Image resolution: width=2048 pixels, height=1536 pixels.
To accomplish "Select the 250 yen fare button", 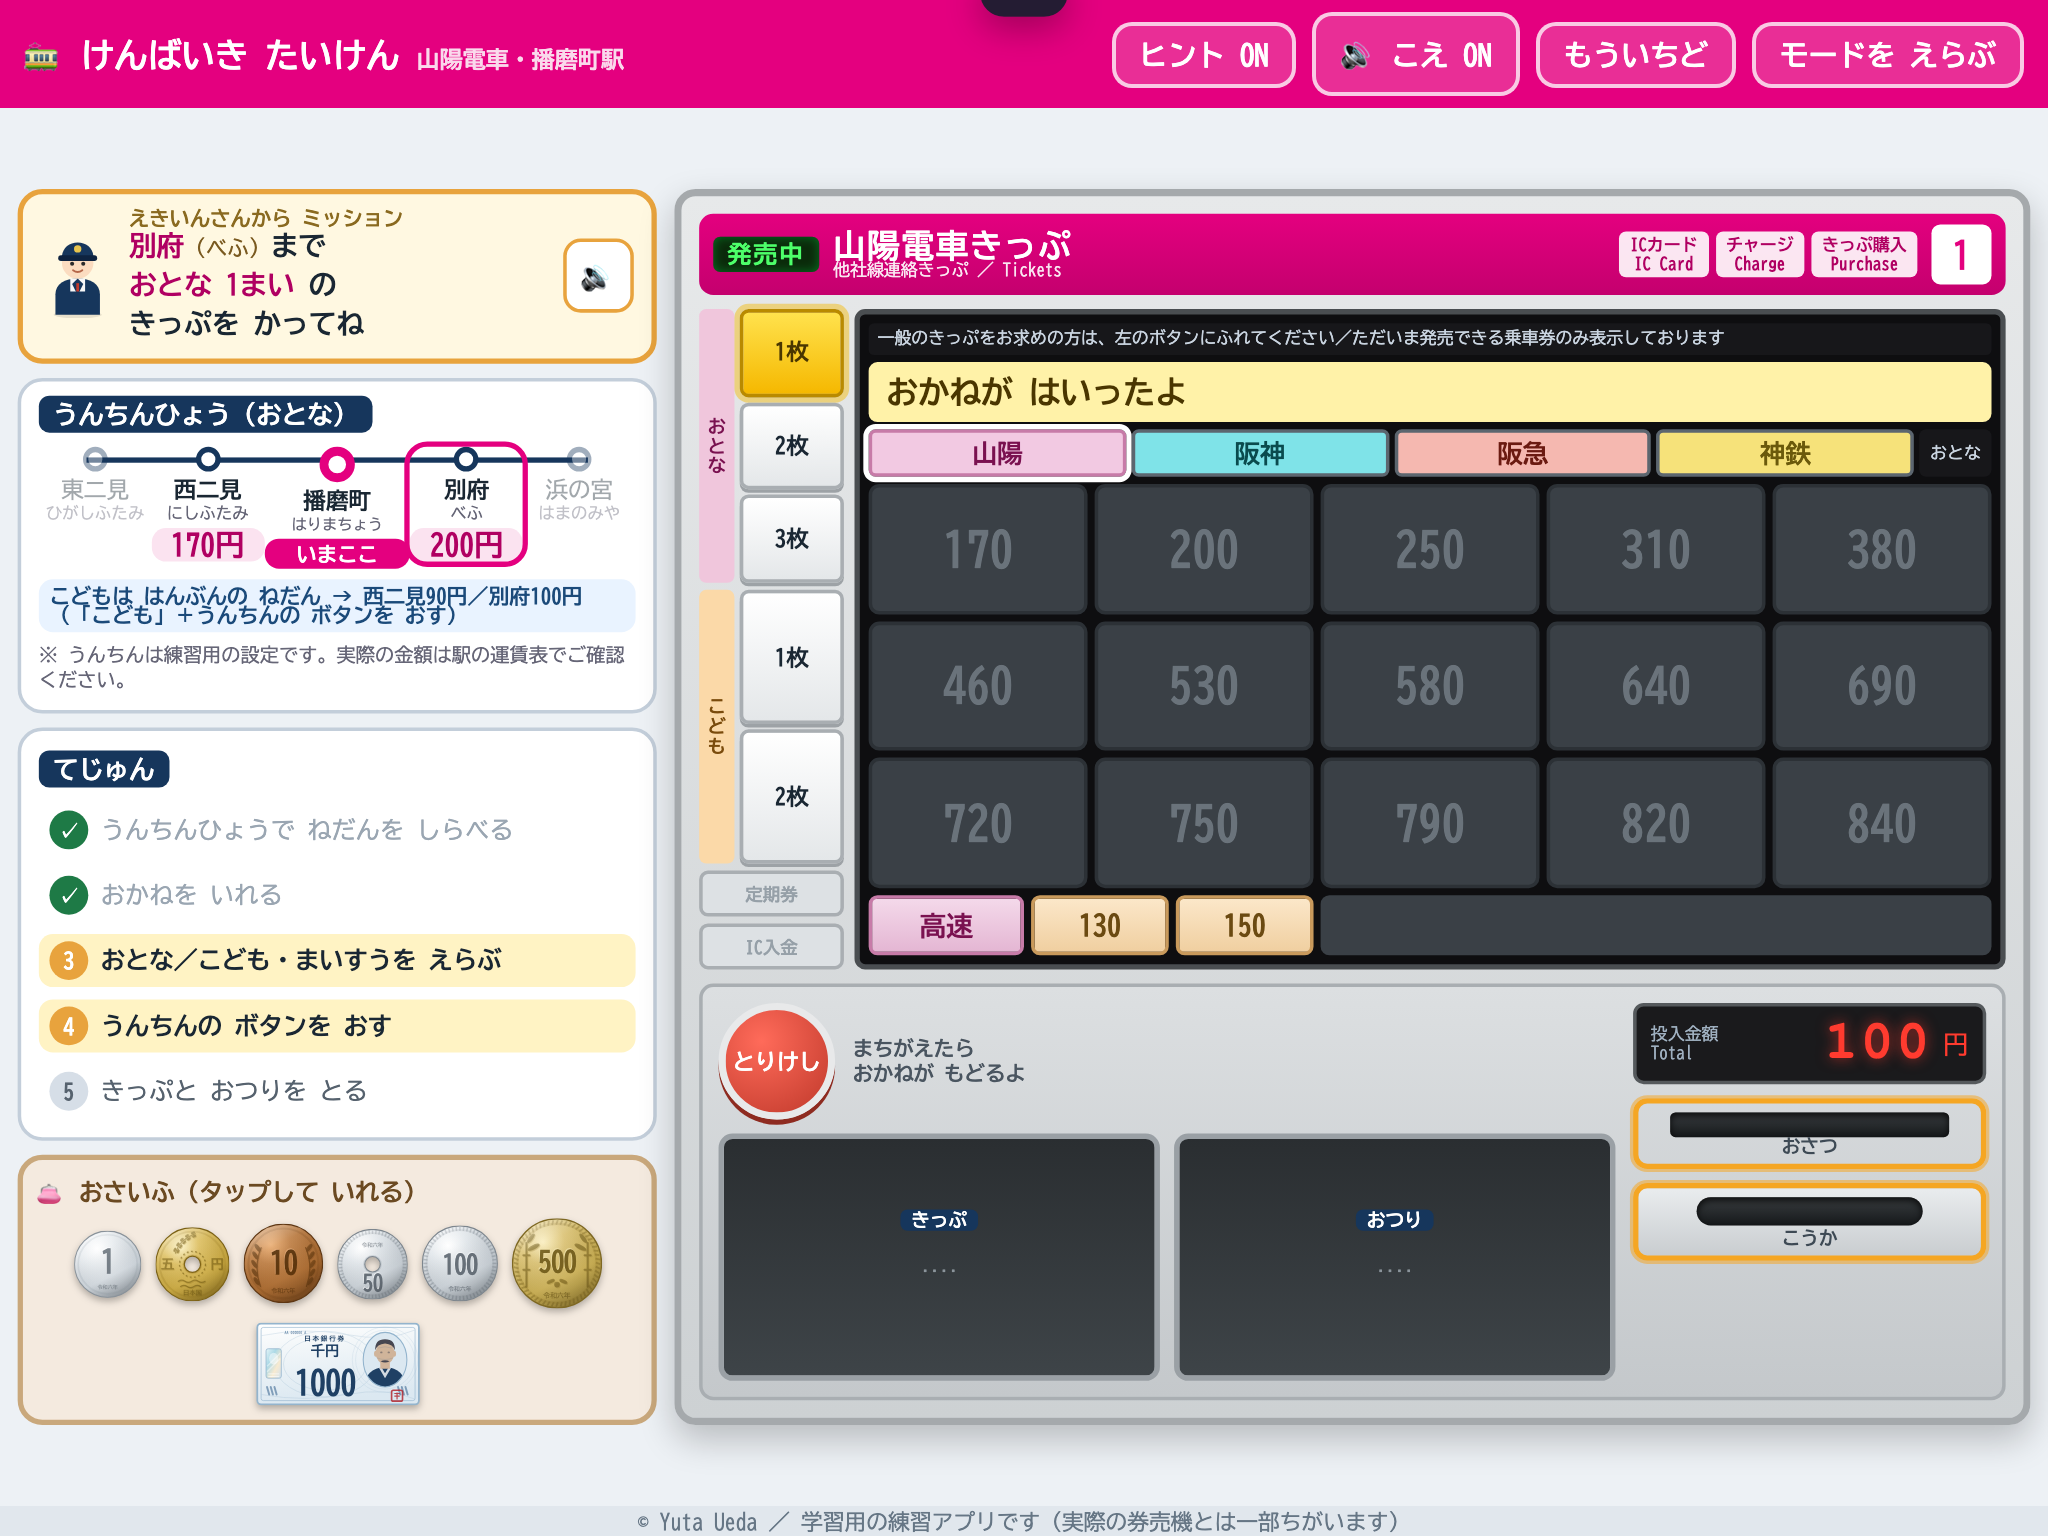I will click(x=1430, y=550).
